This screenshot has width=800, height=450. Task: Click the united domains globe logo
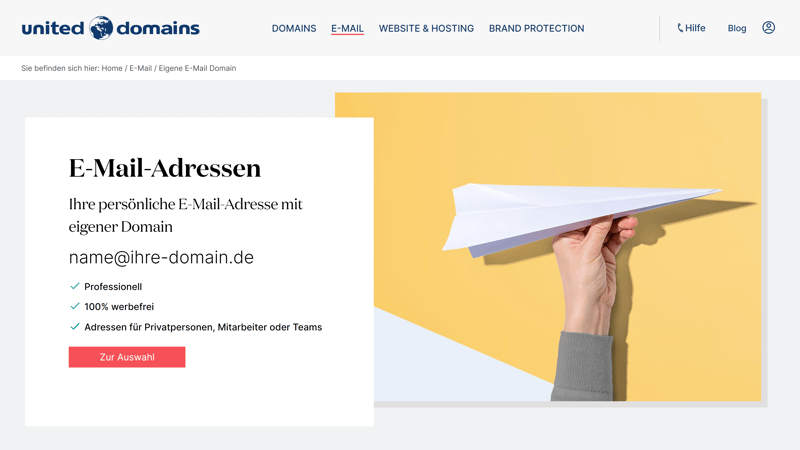pyautogui.click(x=101, y=28)
